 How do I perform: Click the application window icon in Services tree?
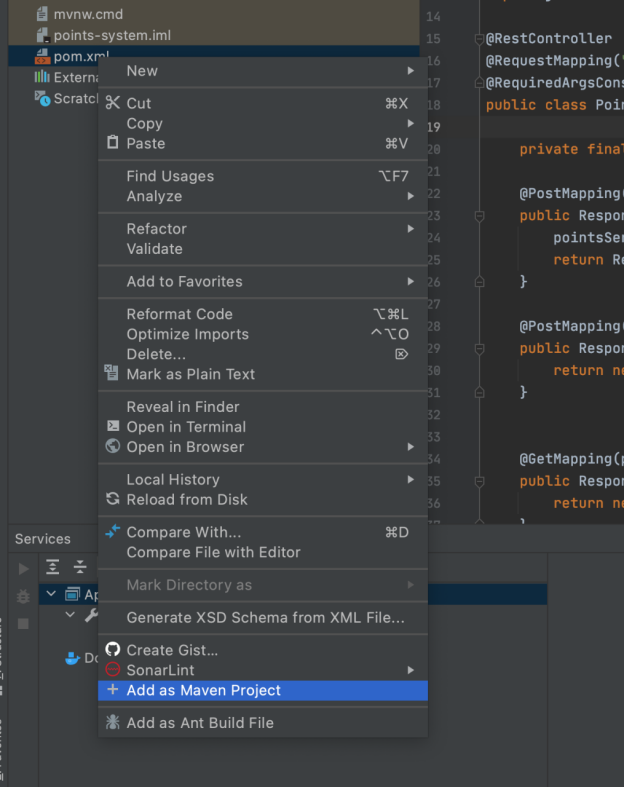point(72,595)
